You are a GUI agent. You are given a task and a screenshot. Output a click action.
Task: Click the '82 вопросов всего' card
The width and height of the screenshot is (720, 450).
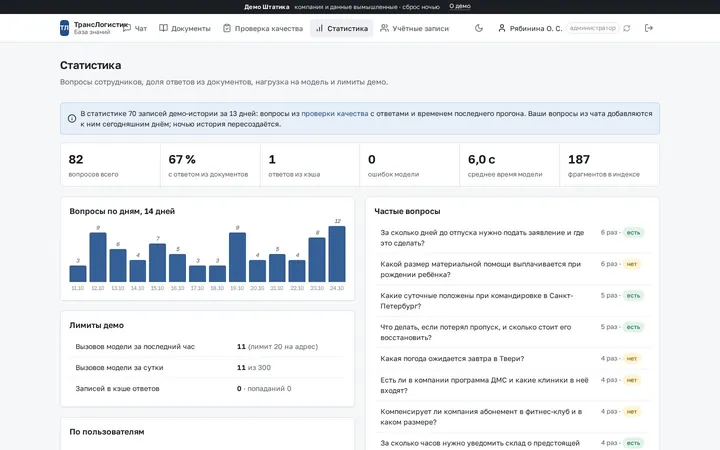(110, 165)
